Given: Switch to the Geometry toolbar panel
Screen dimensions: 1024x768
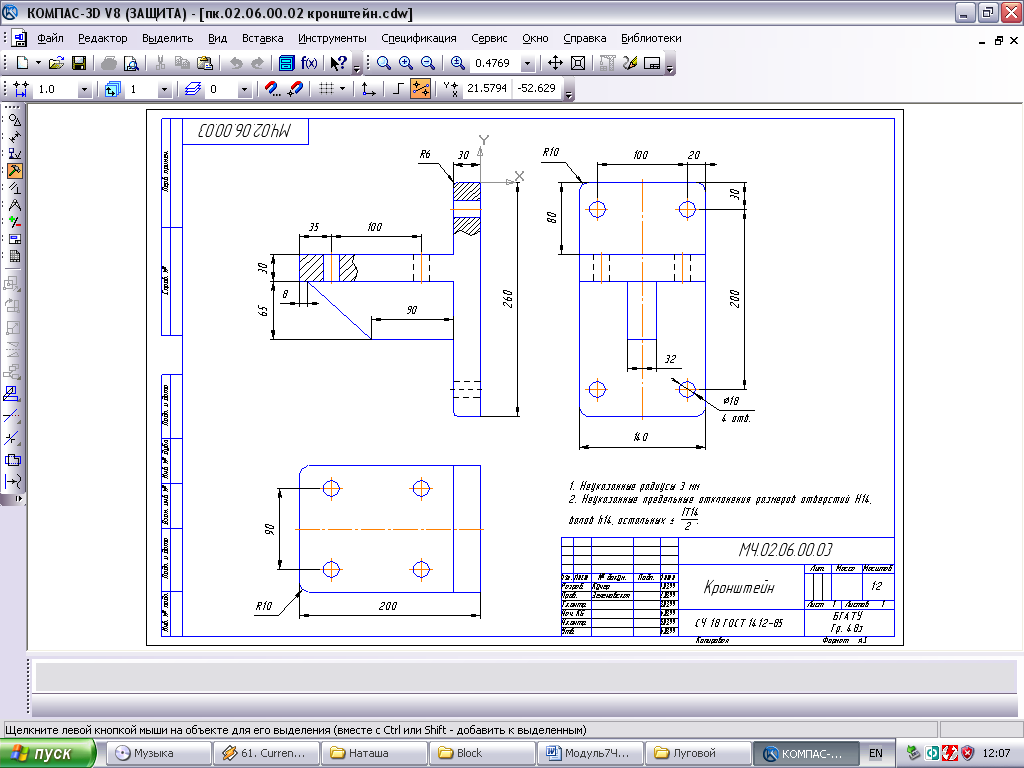Looking at the screenshot, I should (14, 120).
